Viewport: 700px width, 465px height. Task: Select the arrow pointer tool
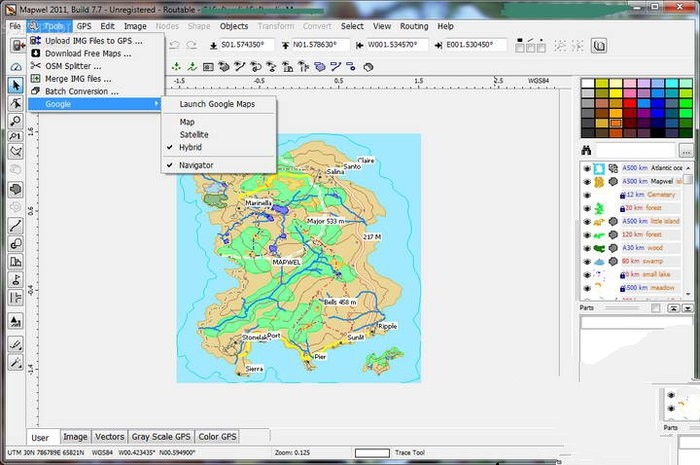click(16, 85)
